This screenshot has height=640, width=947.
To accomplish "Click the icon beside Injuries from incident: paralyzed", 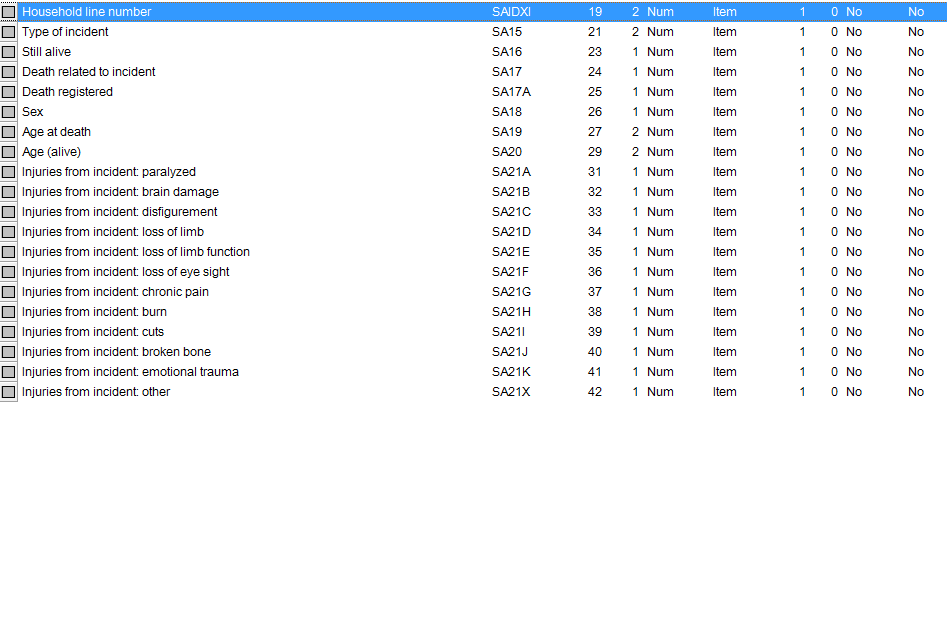I will [9, 172].
